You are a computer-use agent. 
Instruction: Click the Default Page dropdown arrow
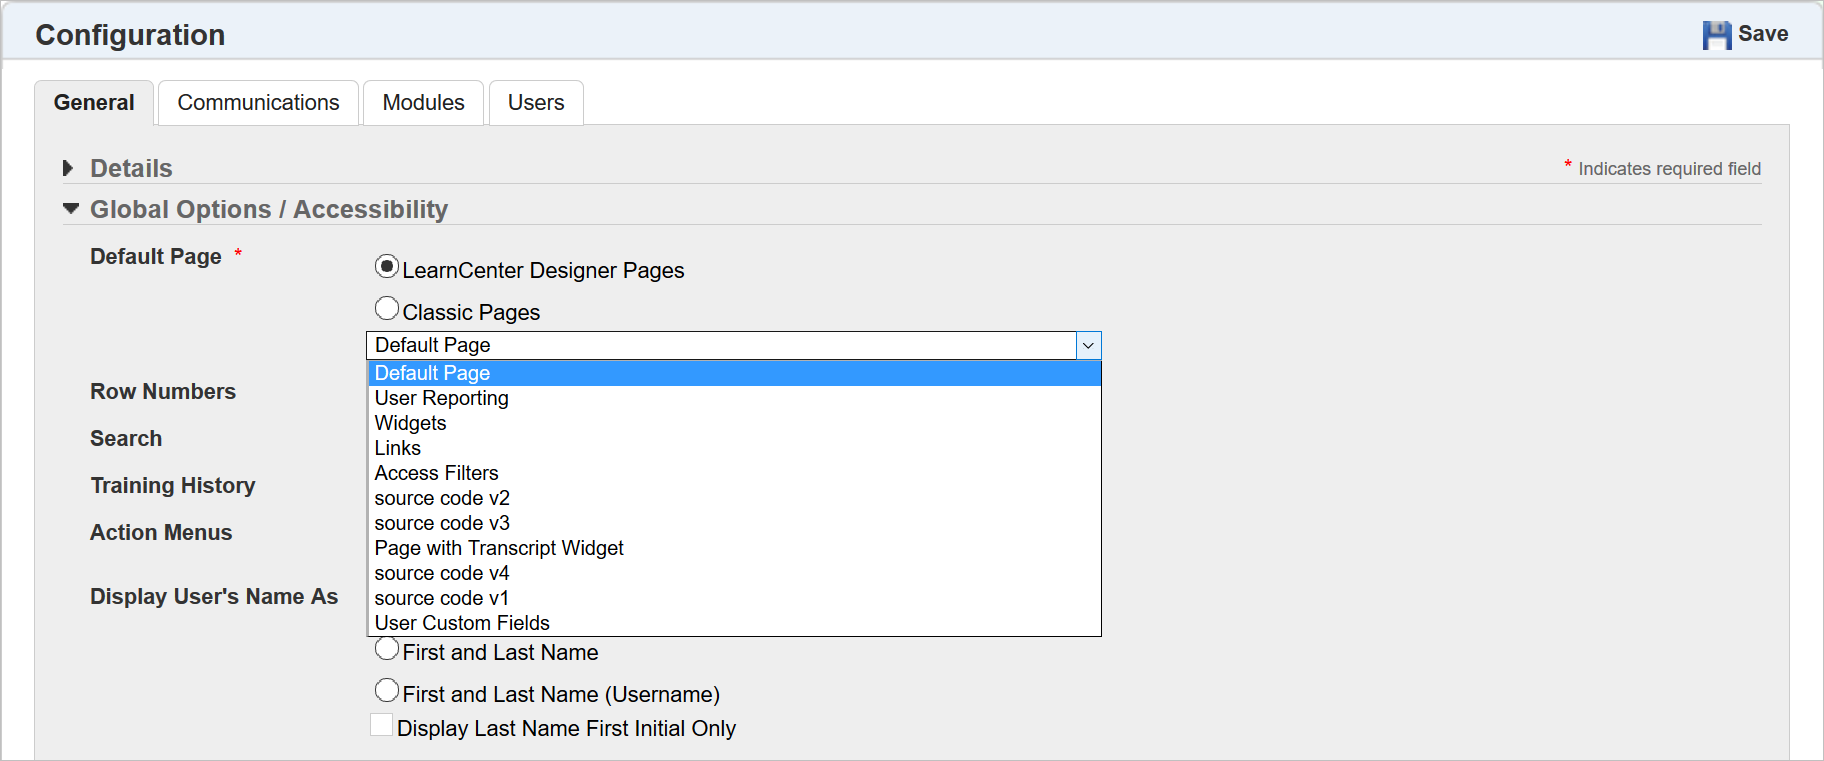pyautogui.click(x=1088, y=345)
